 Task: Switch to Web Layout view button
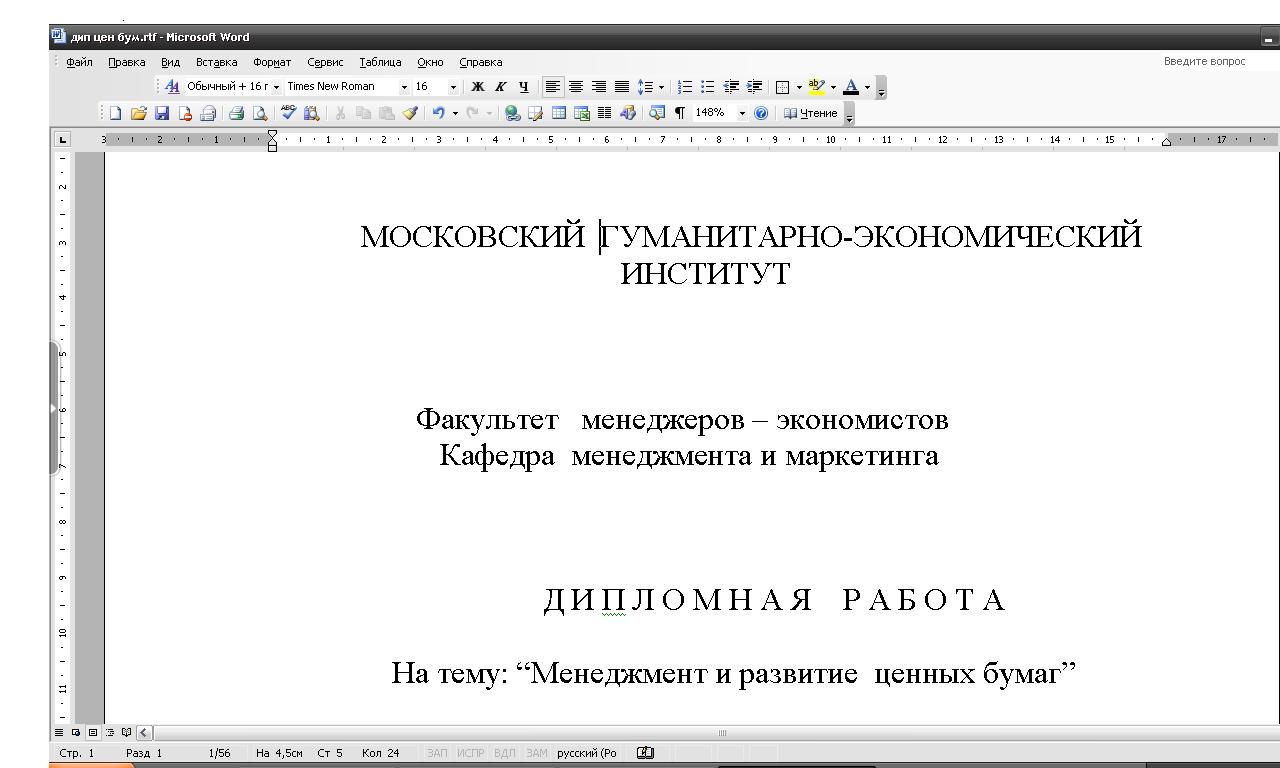tap(76, 732)
